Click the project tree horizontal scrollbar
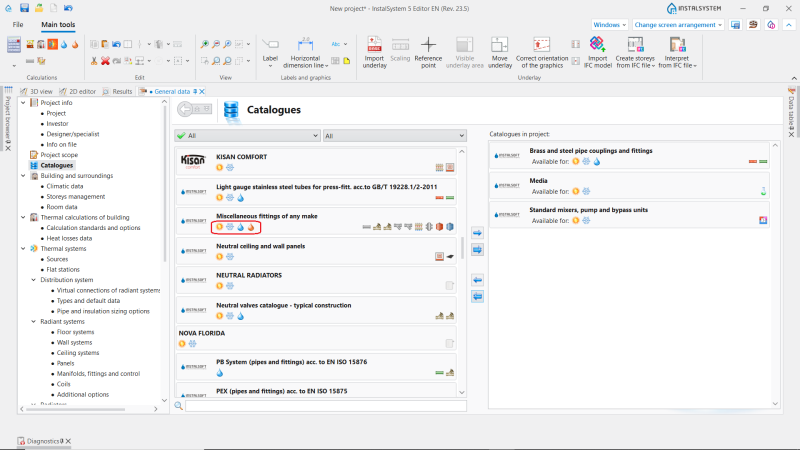The image size is (800, 450). (x=76, y=409)
